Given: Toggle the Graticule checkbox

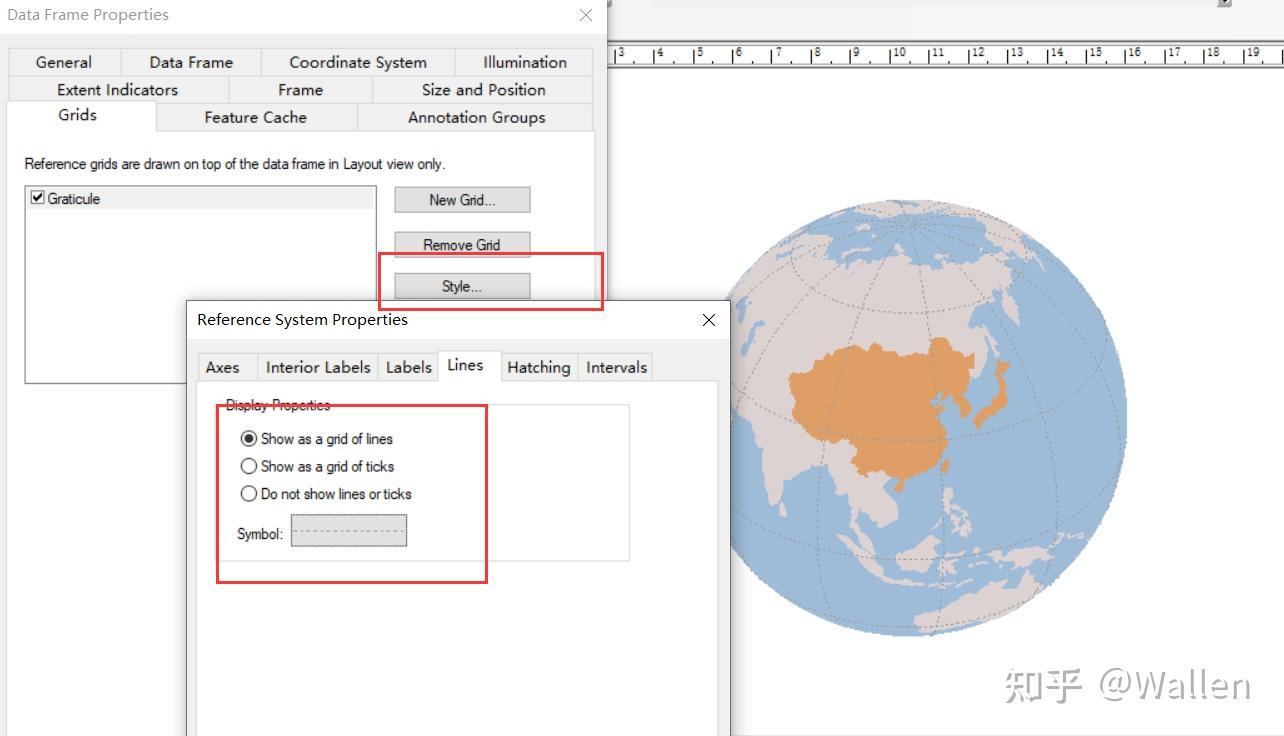Looking at the screenshot, I should tap(37, 197).
